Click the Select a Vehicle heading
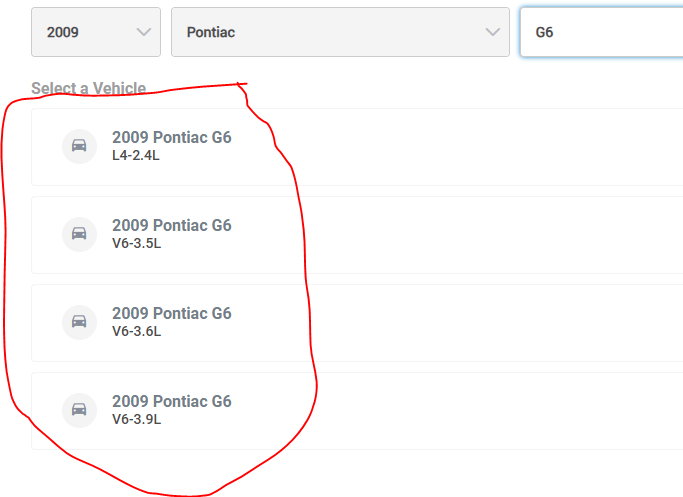Viewport: 683px width, 497px height. (x=88, y=89)
